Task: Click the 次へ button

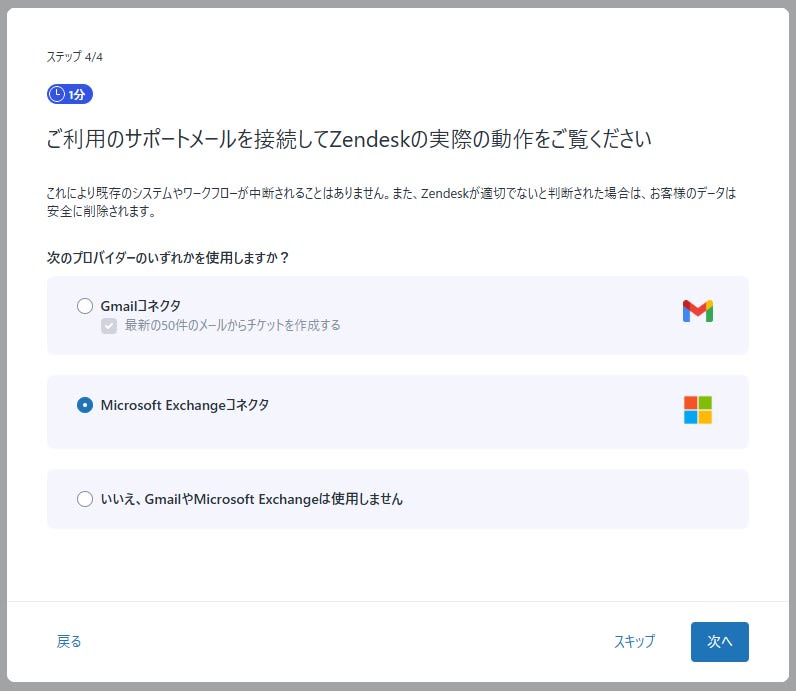Action: [719, 642]
